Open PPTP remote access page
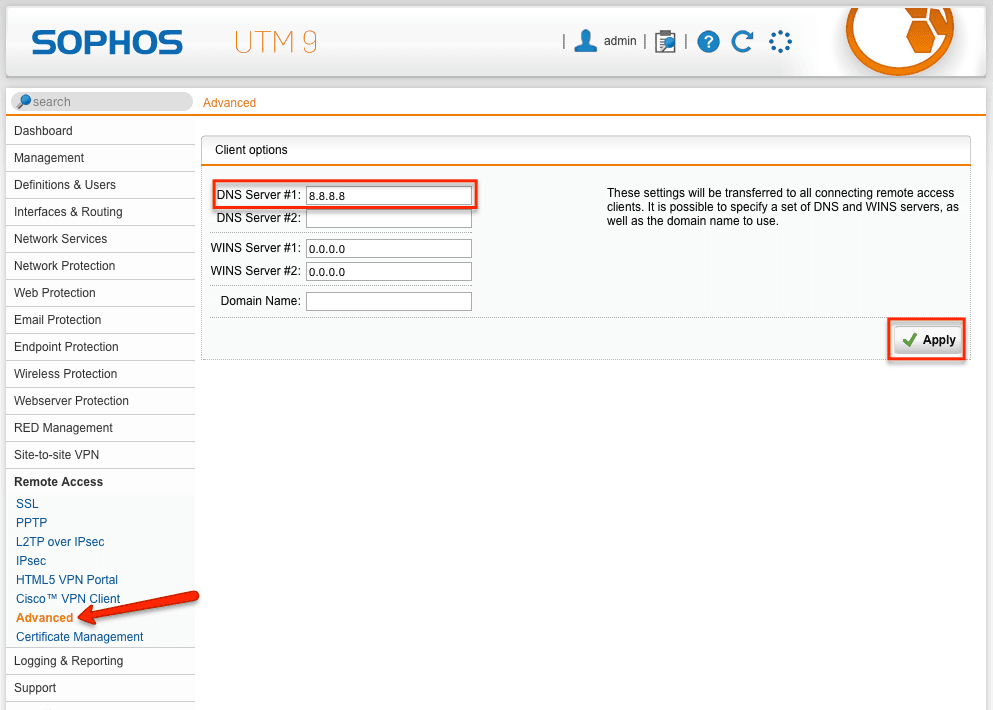The width and height of the screenshot is (993, 710). pos(32,523)
